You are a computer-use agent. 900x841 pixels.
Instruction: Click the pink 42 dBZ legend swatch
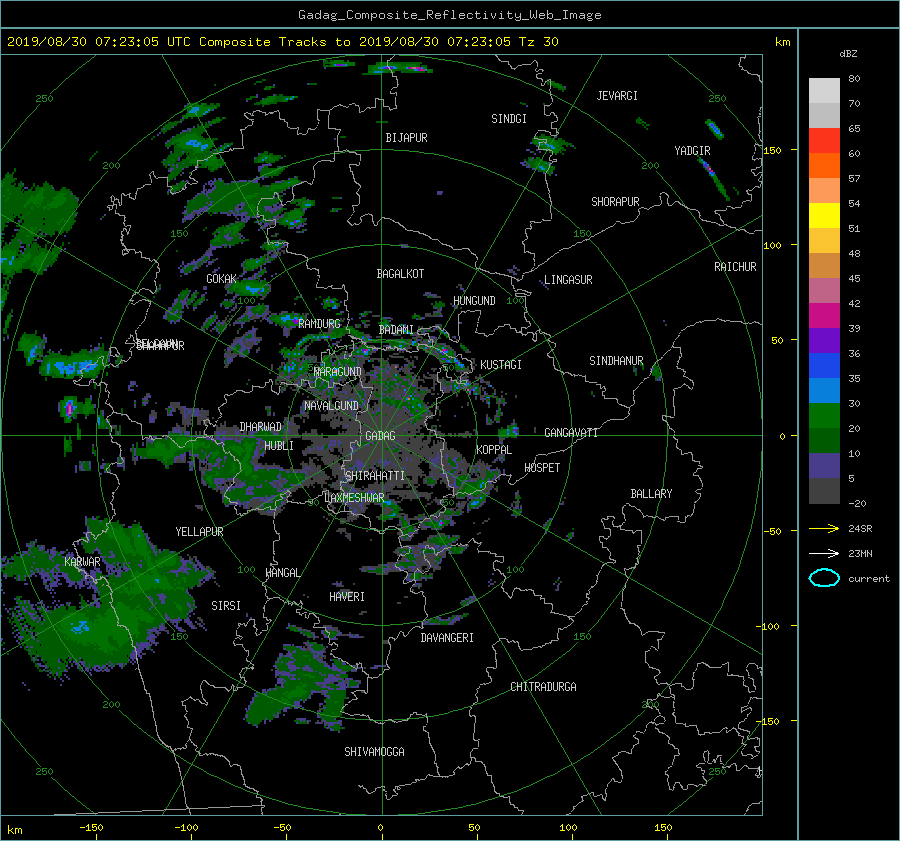coord(824,291)
